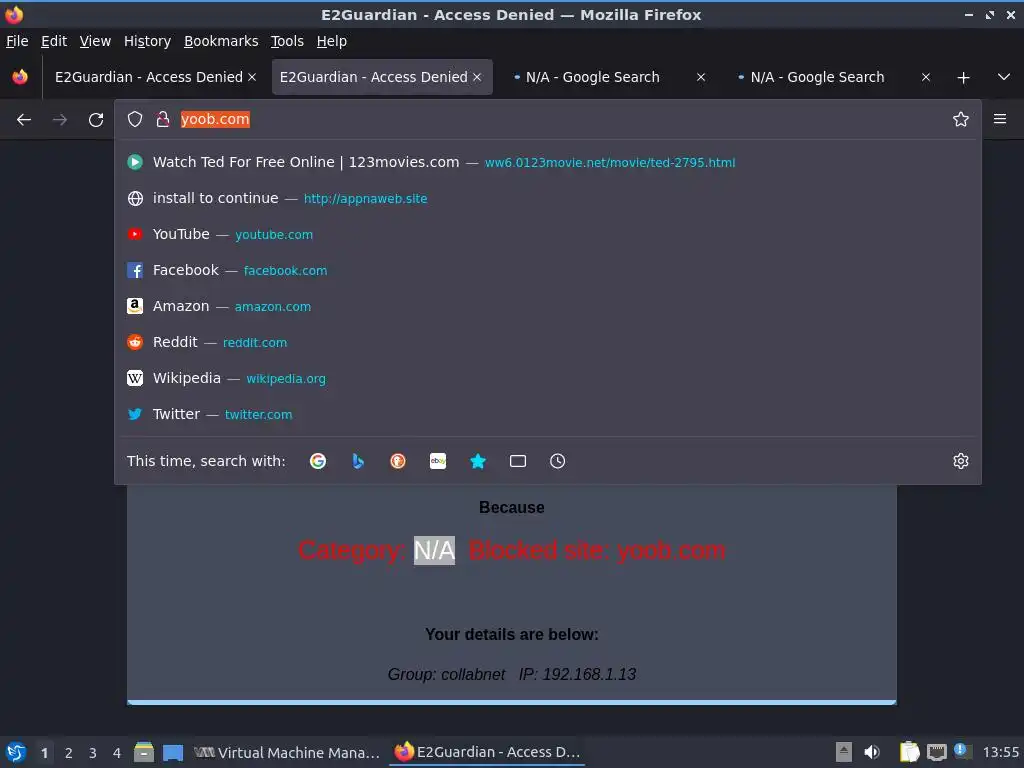Click the connection lock icon in address bar

pos(163,119)
